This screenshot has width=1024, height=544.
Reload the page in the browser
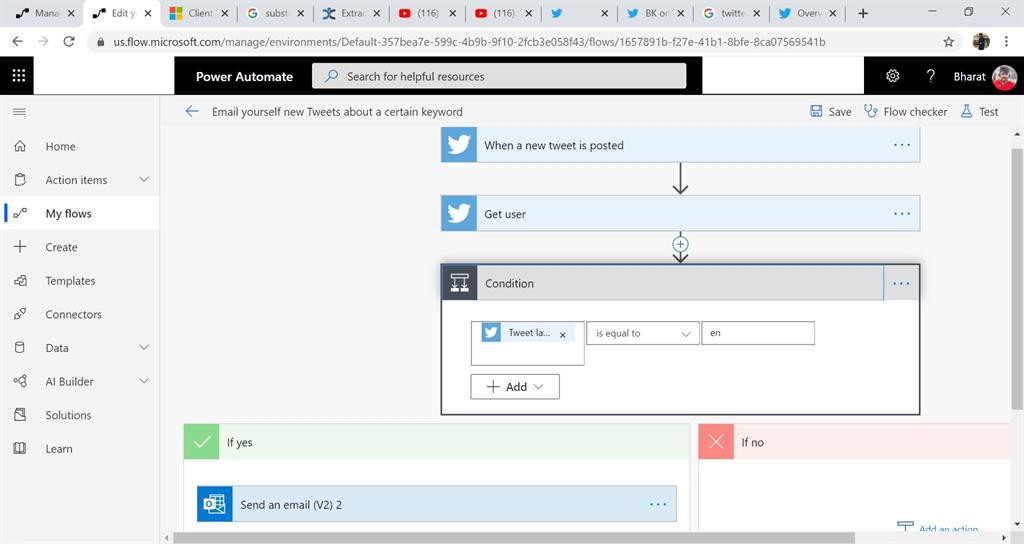click(69, 41)
